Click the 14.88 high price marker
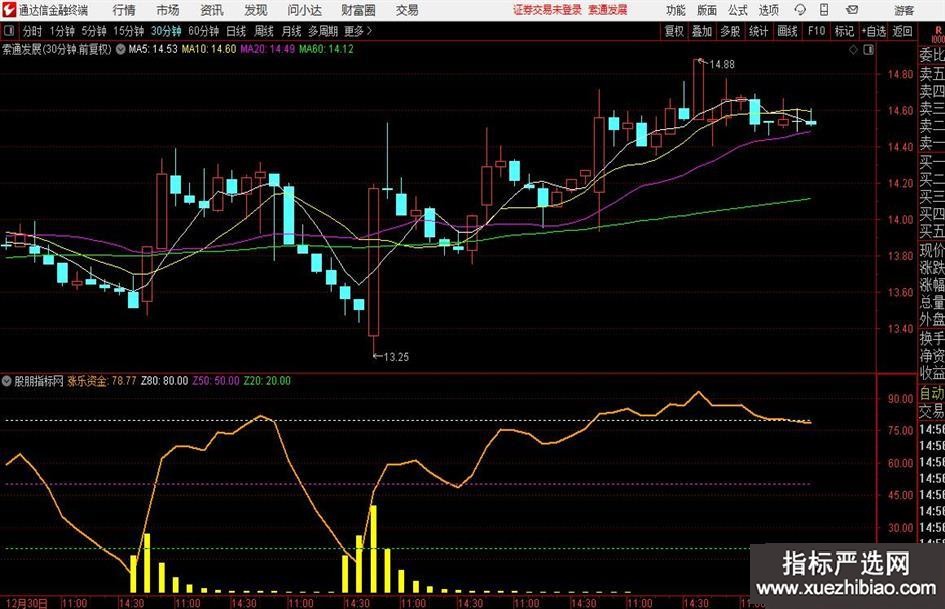Screen dimensions: 945x609 click(721, 65)
